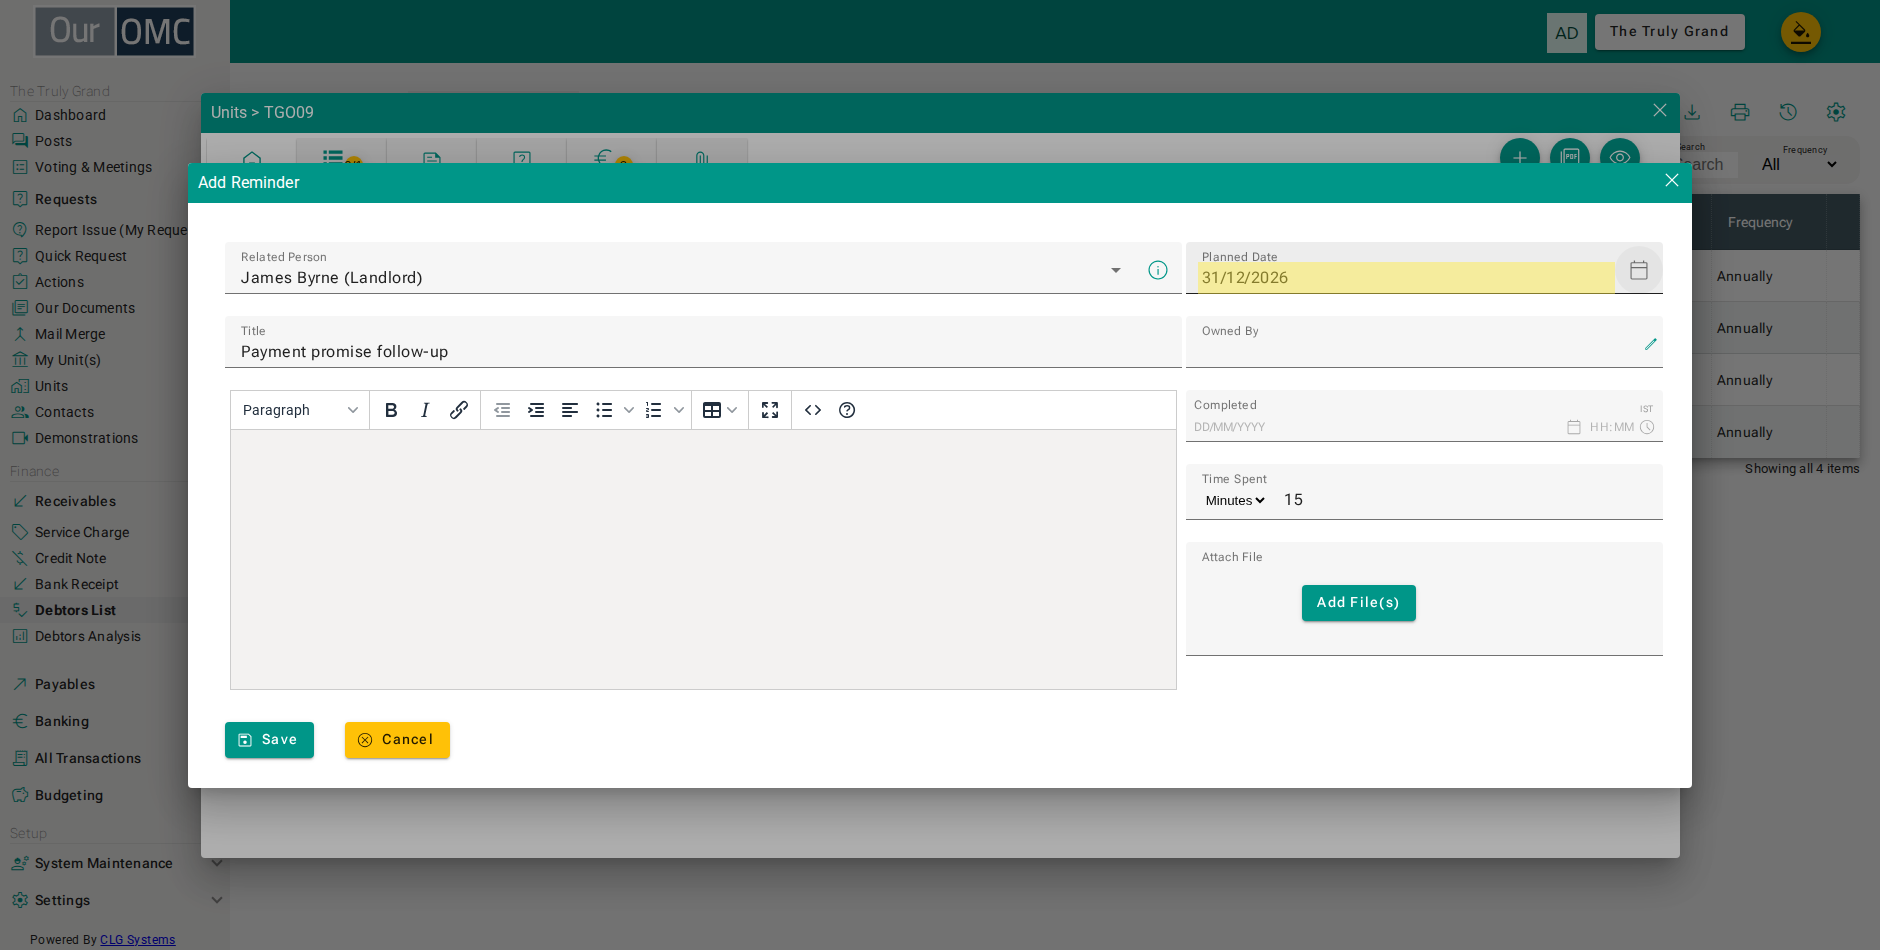Open the Paragraph style dropdown

pyautogui.click(x=300, y=410)
